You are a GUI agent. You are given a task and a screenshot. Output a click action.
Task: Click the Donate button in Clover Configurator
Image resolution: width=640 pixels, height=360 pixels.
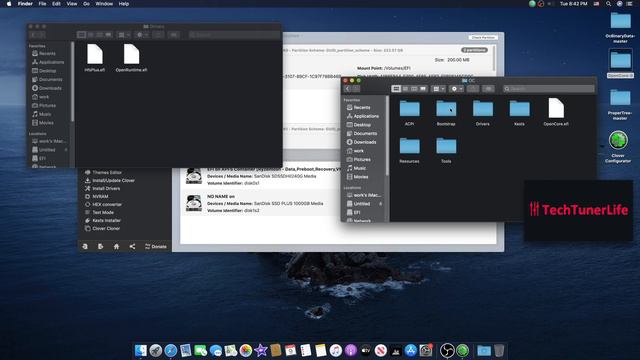click(156, 247)
